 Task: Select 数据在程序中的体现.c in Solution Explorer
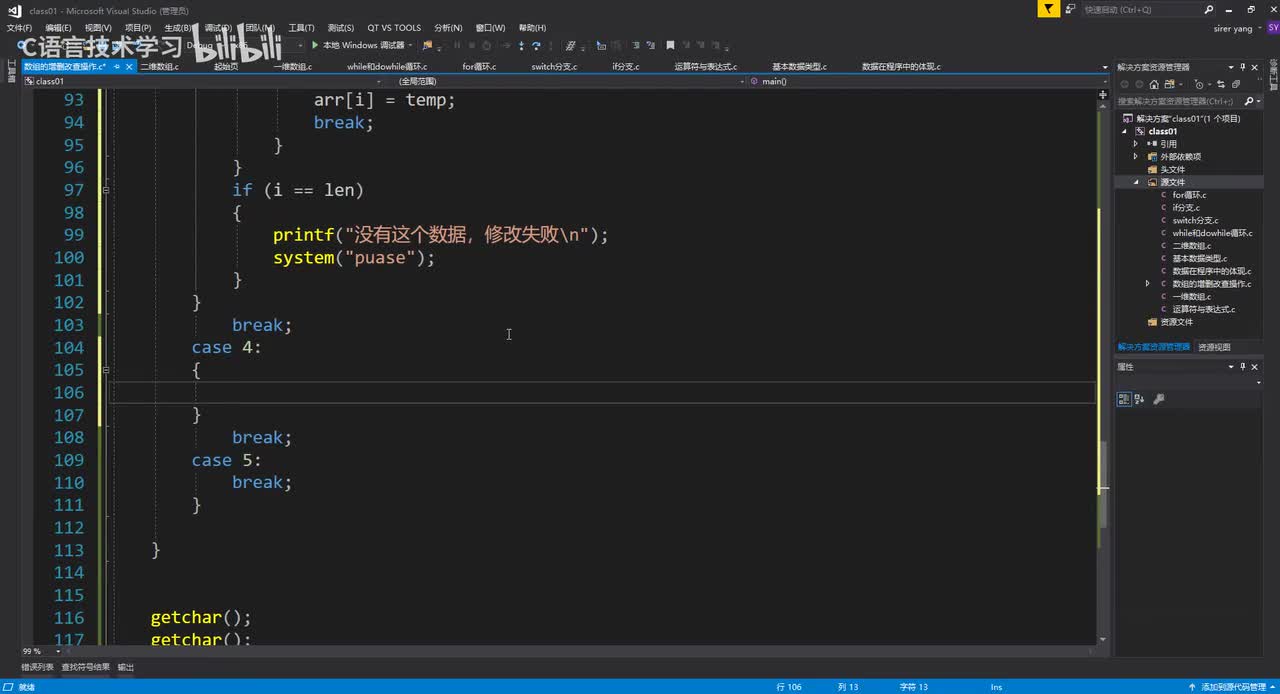[1212, 271]
